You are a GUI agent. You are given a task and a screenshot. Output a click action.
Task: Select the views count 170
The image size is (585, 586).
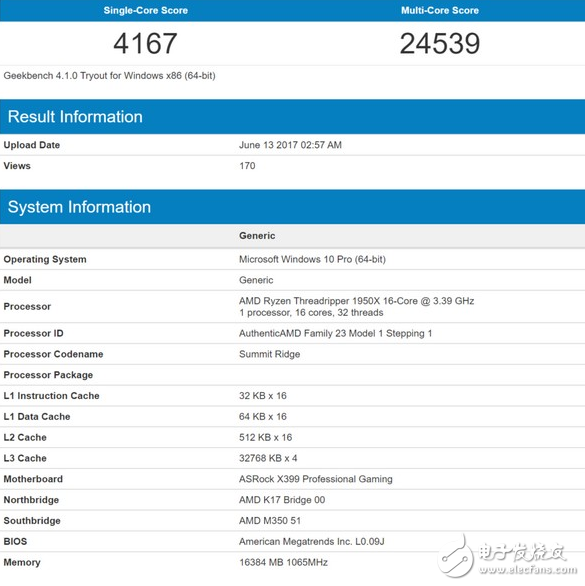pyautogui.click(x=247, y=166)
